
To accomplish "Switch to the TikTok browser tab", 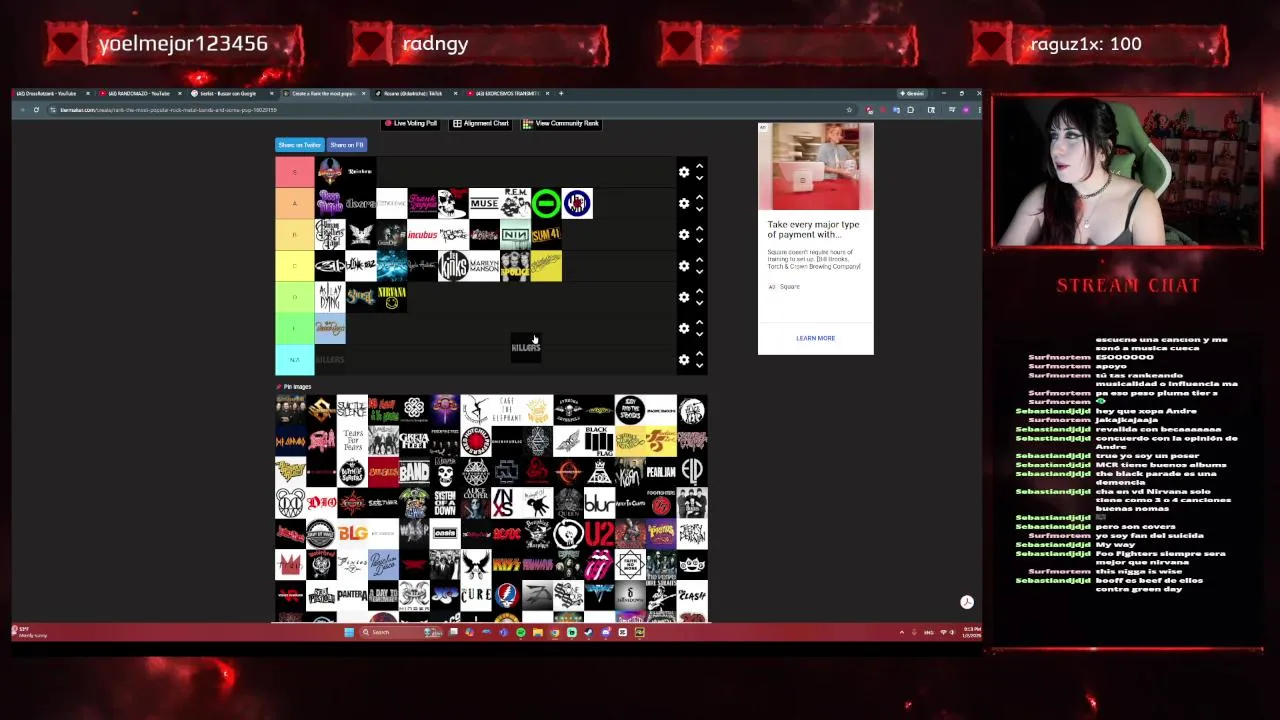I will pyautogui.click(x=416, y=93).
